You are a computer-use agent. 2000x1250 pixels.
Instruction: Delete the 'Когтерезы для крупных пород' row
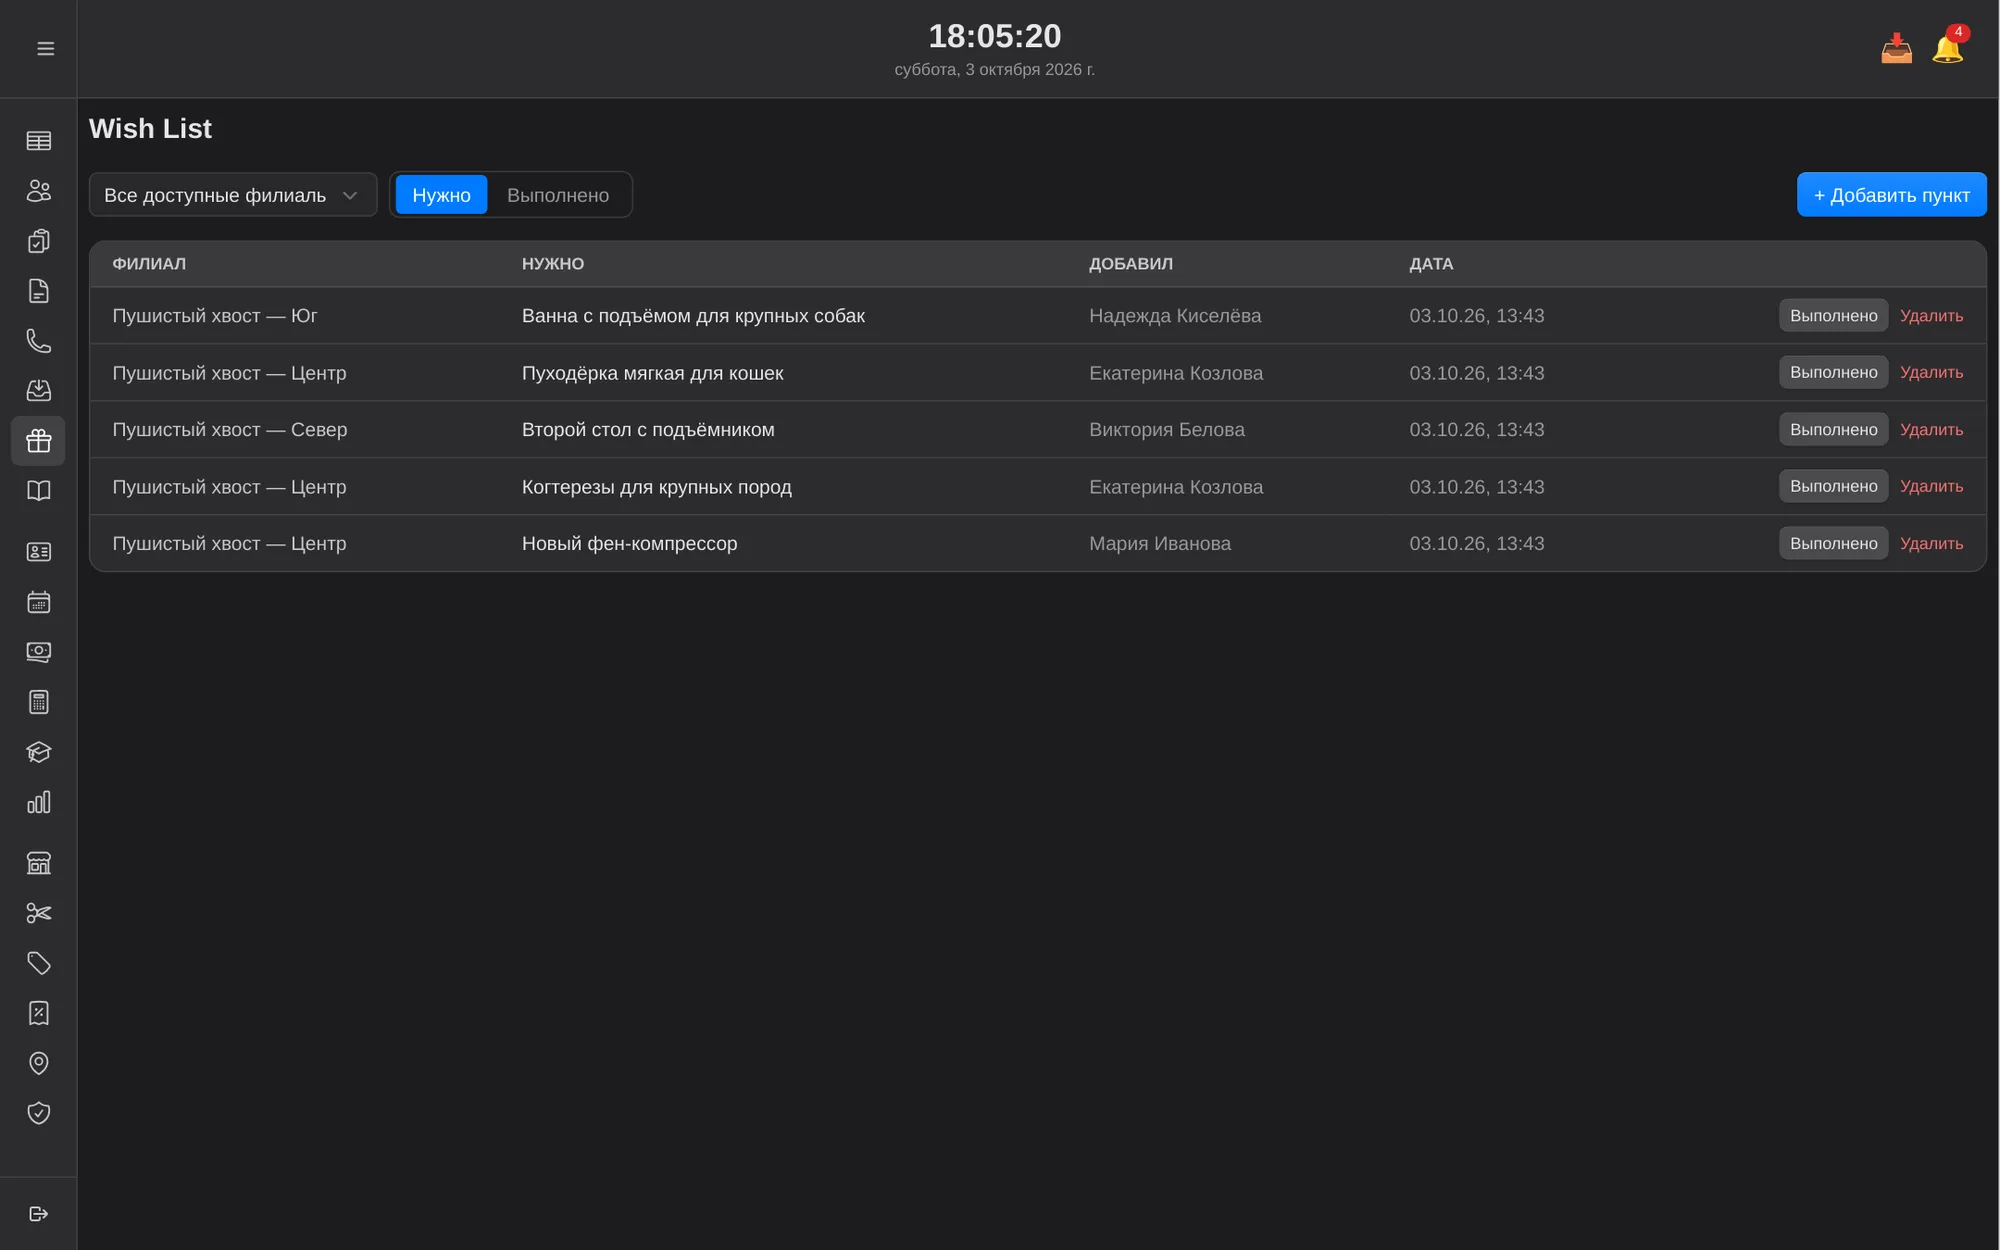(1931, 486)
